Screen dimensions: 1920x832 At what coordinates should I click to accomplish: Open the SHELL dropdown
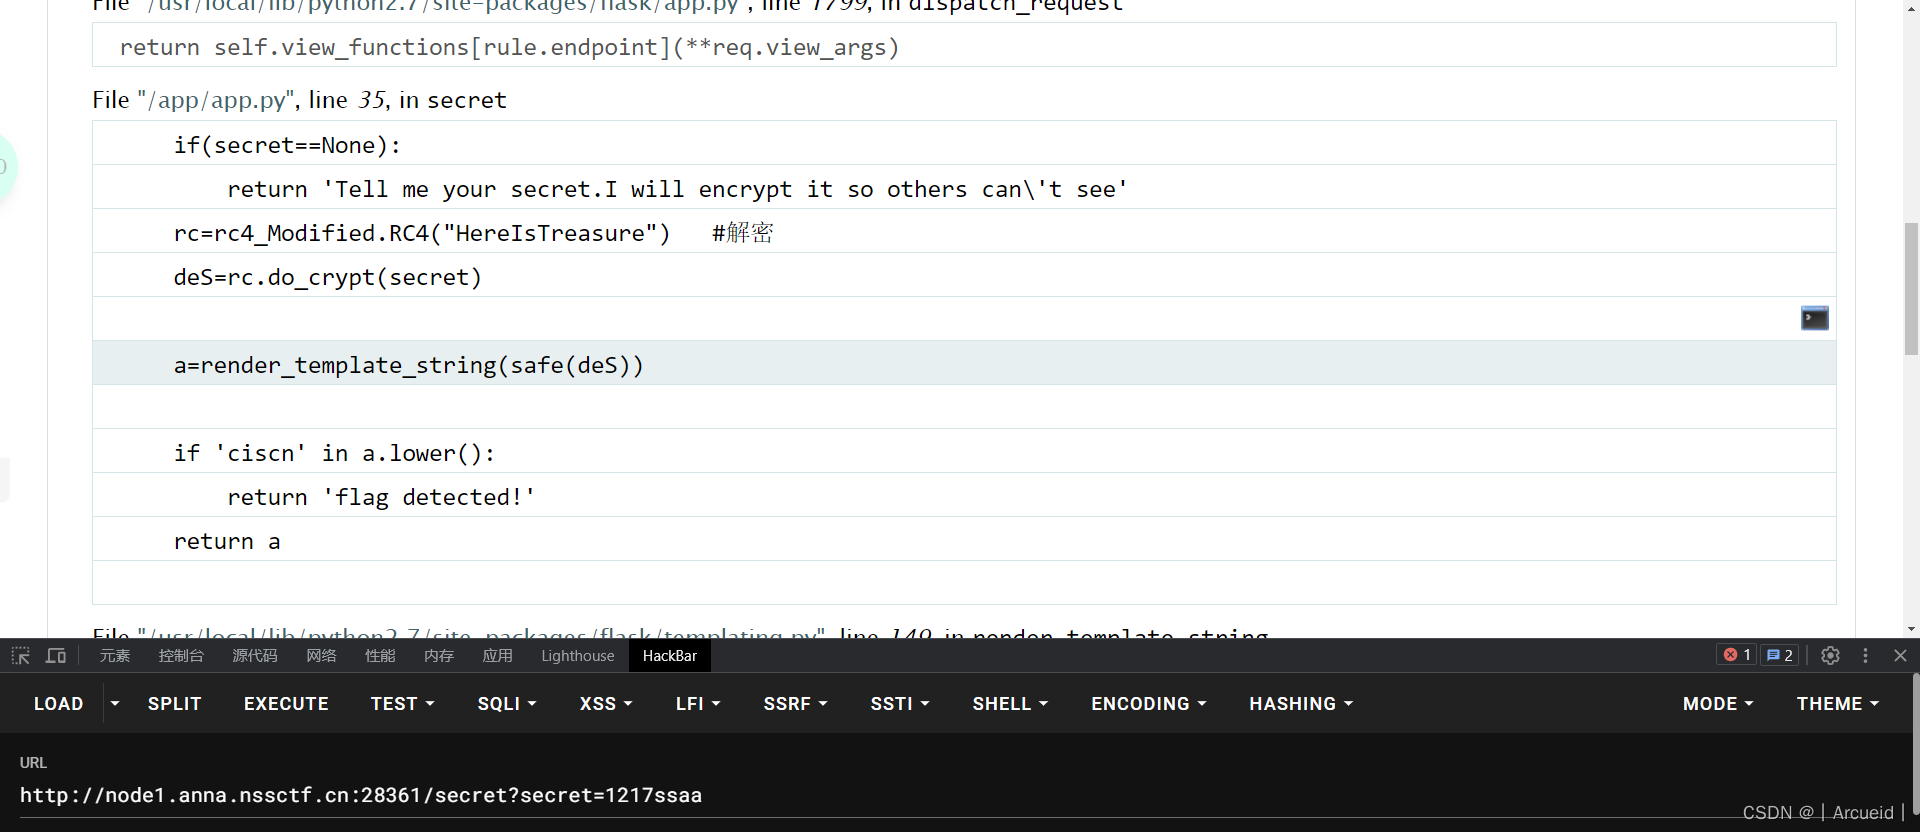point(1010,704)
